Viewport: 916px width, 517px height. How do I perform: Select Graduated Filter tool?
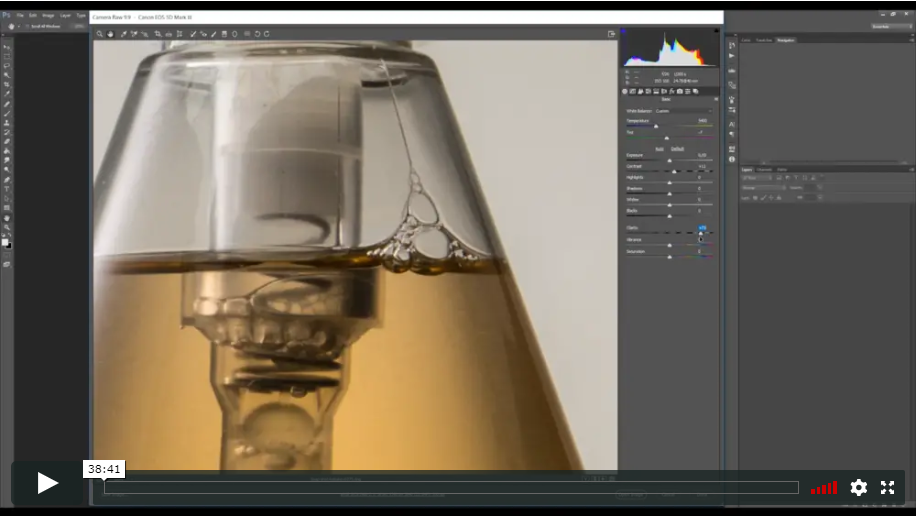coord(224,34)
